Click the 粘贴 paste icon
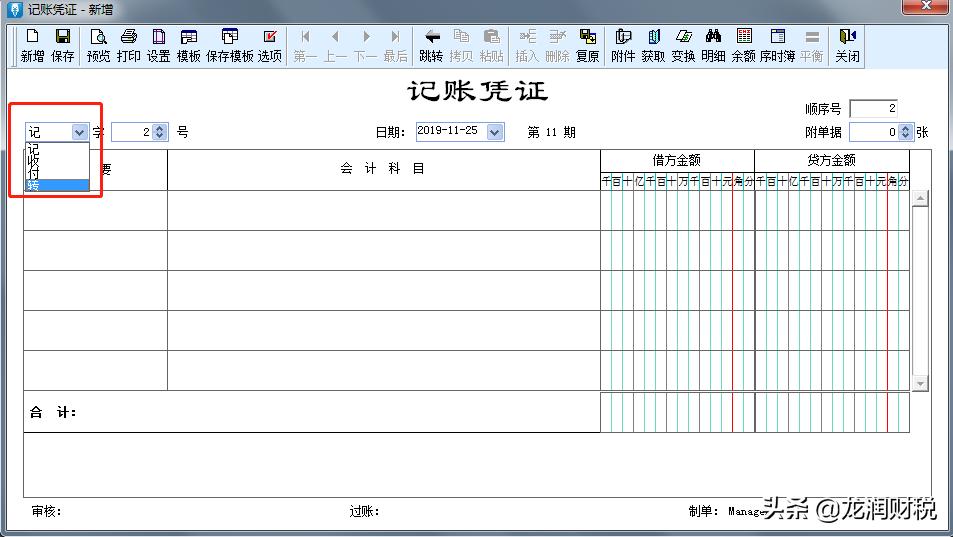Image resolution: width=953 pixels, height=537 pixels. pyautogui.click(x=492, y=46)
